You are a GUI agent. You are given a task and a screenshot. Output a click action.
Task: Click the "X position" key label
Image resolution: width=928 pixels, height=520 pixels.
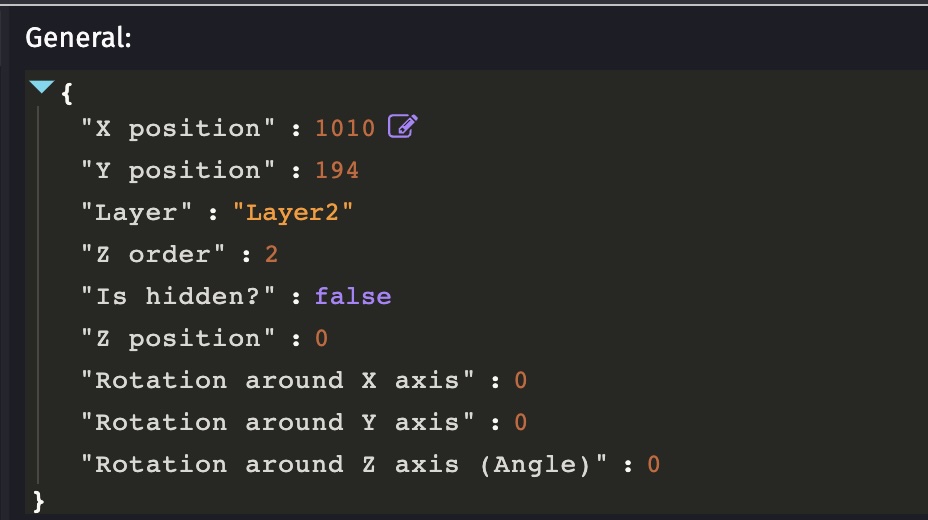click(x=178, y=128)
